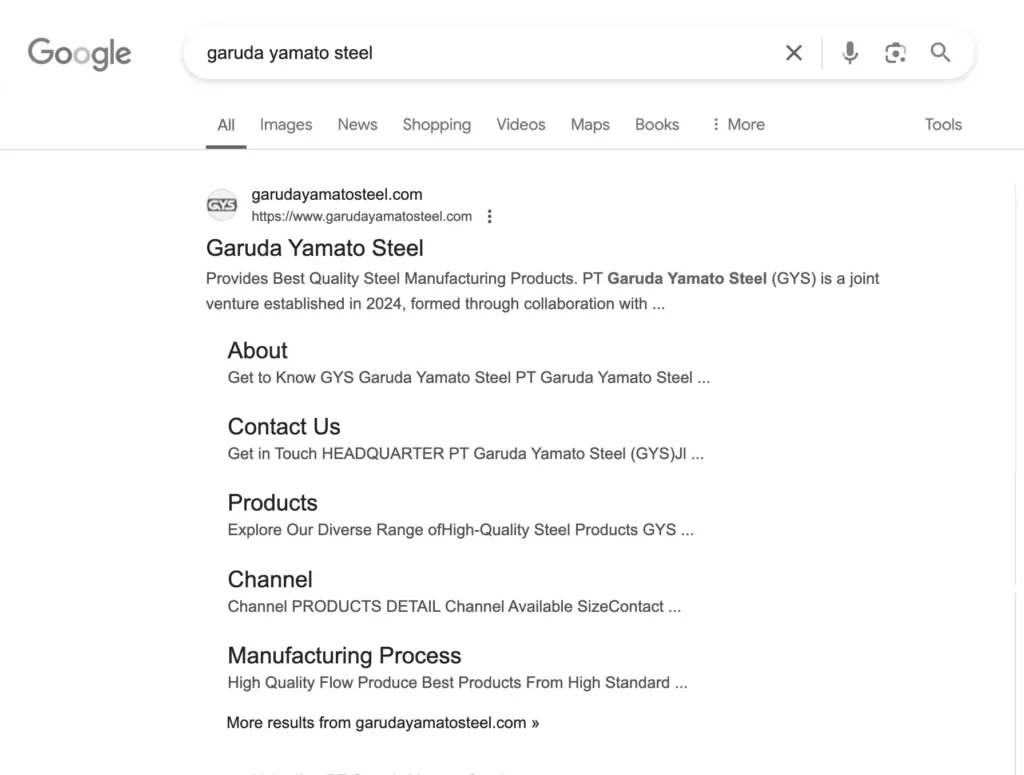Screen dimensions: 1024x775
Task: Click the magnifying glass search icon
Action: pyautogui.click(x=940, y=52)
